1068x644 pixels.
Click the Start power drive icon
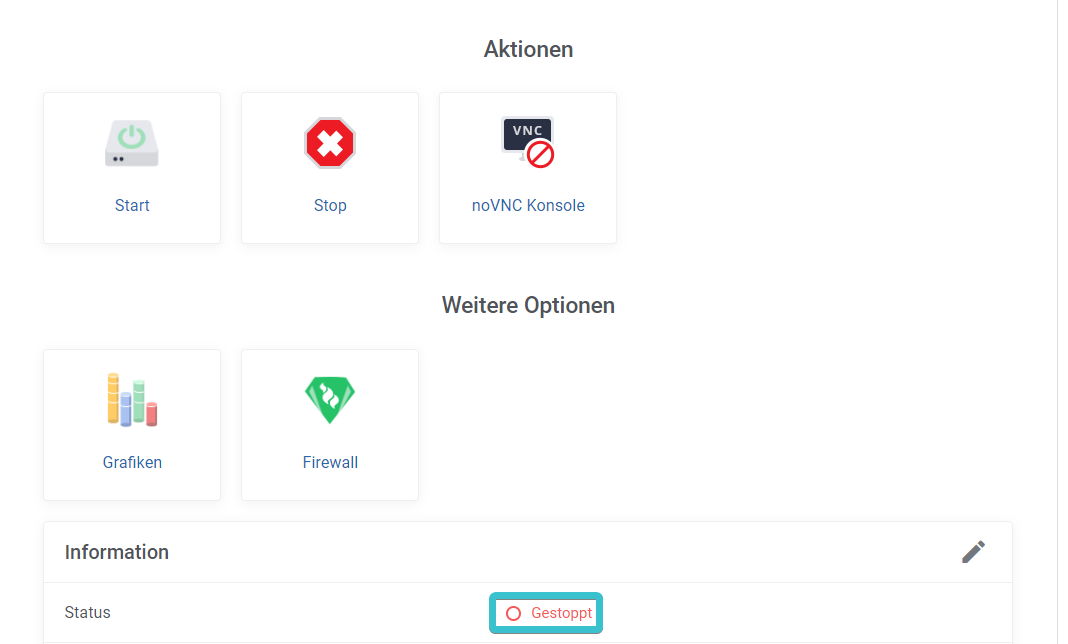[131, 143]
